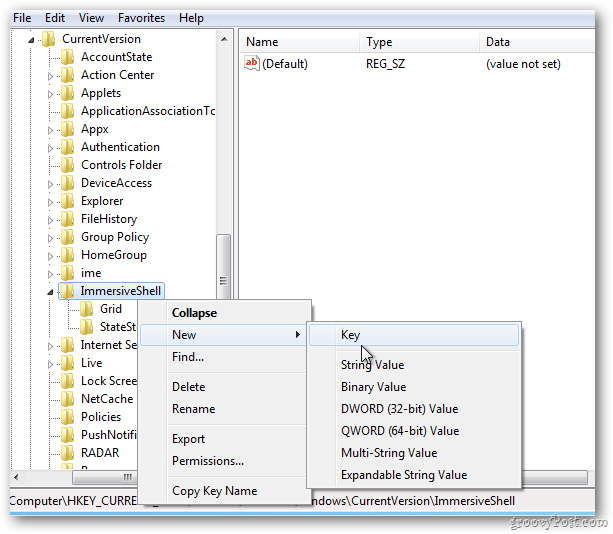Click the StateSt subkey folder icon

coord(86,327)
